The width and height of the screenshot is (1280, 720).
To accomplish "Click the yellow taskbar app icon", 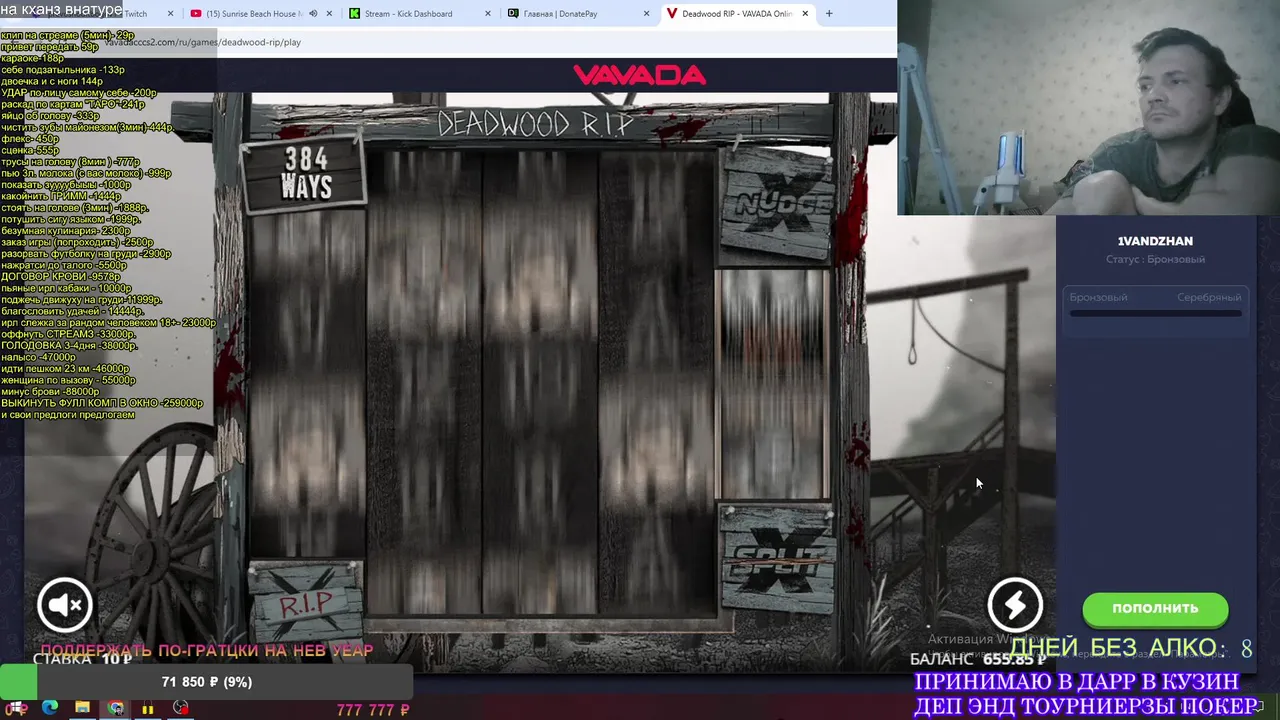I will point(148,708).
